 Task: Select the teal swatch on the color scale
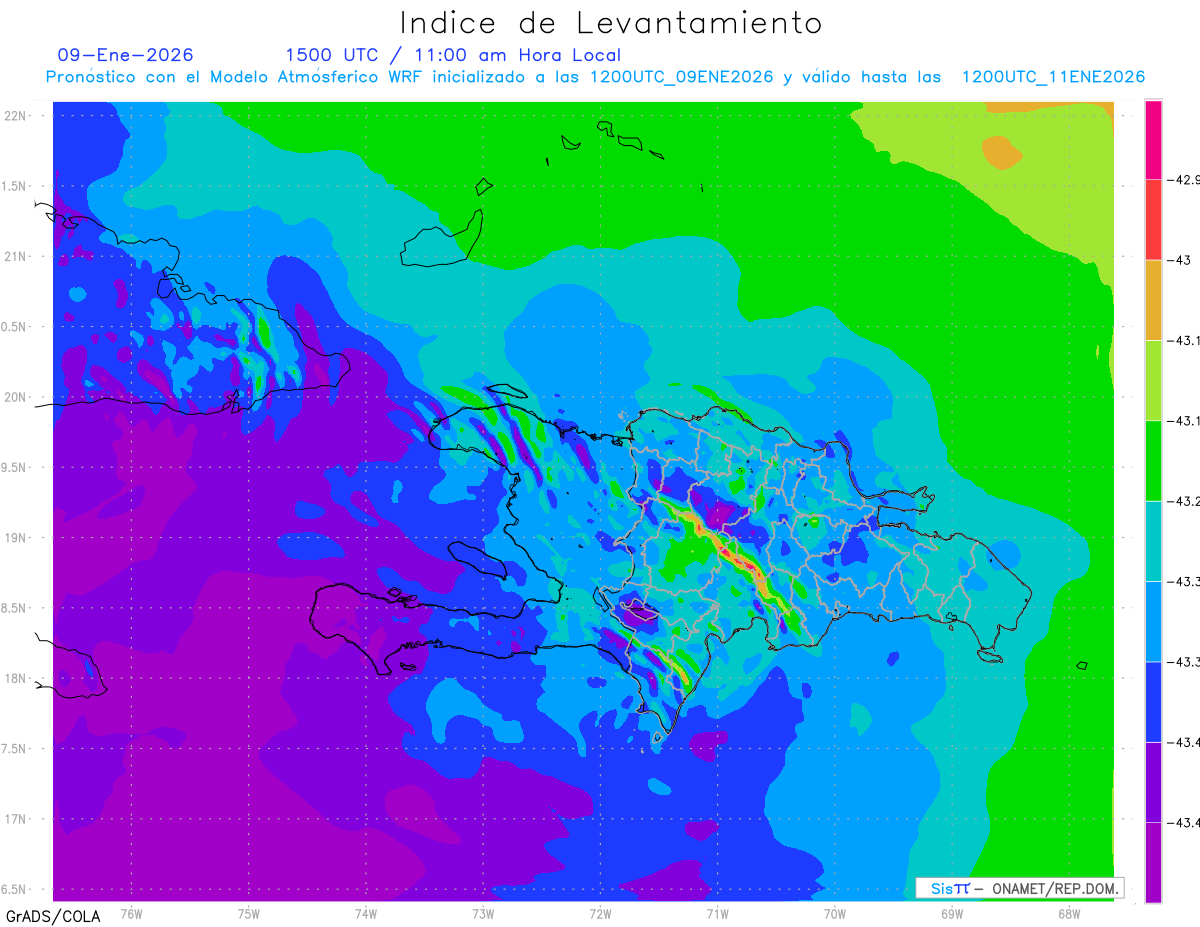click(1153, 541)
